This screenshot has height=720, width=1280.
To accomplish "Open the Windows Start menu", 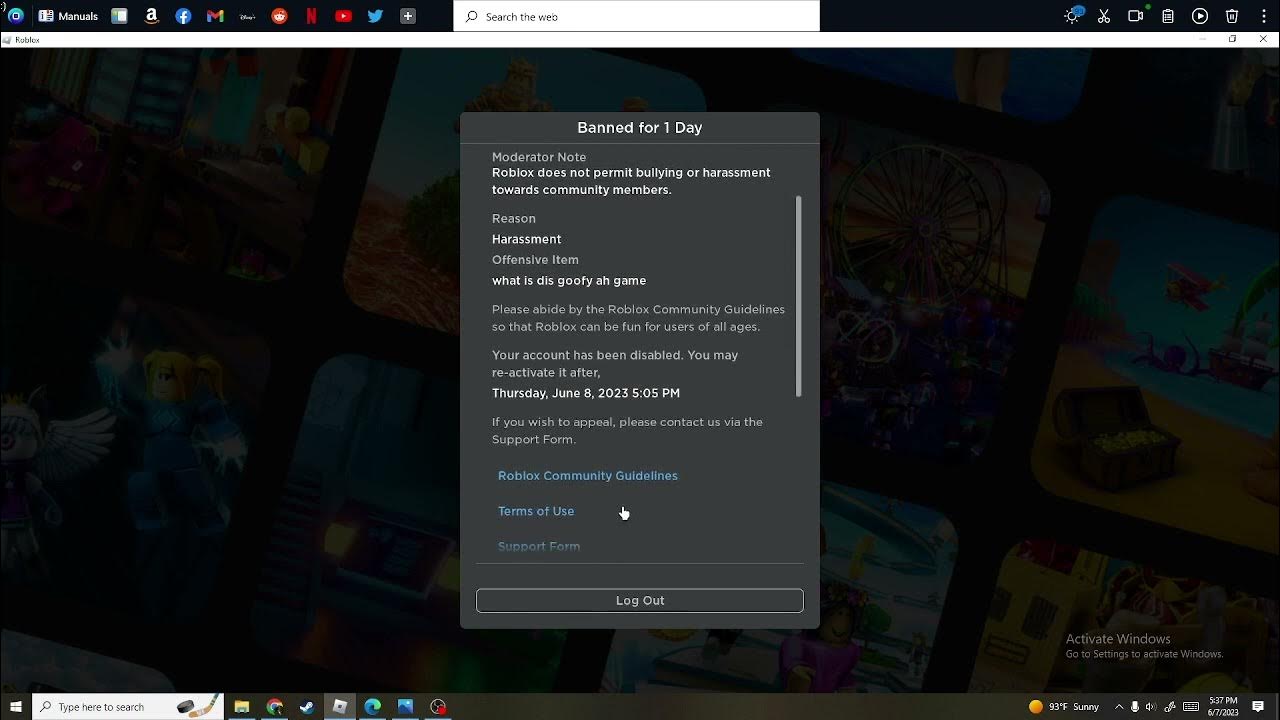I will (16, 707).
